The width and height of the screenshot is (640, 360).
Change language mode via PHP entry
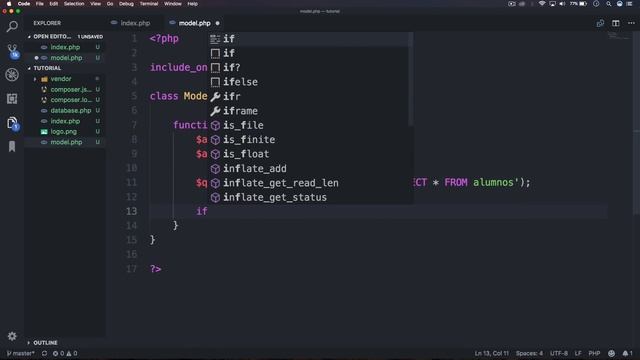(x=594, y=353)
